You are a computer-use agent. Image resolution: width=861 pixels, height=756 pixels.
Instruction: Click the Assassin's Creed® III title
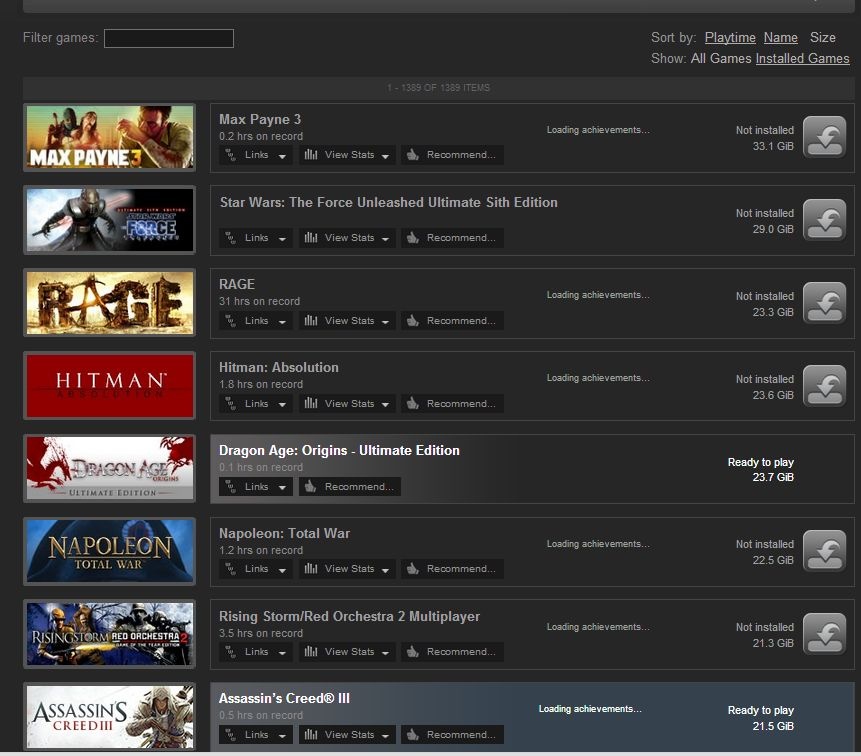point(284,698)
